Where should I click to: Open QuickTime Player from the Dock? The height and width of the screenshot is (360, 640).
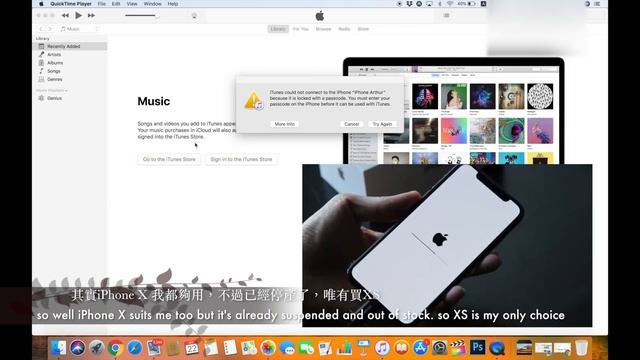pyautogui.click(x=497, y=348)
